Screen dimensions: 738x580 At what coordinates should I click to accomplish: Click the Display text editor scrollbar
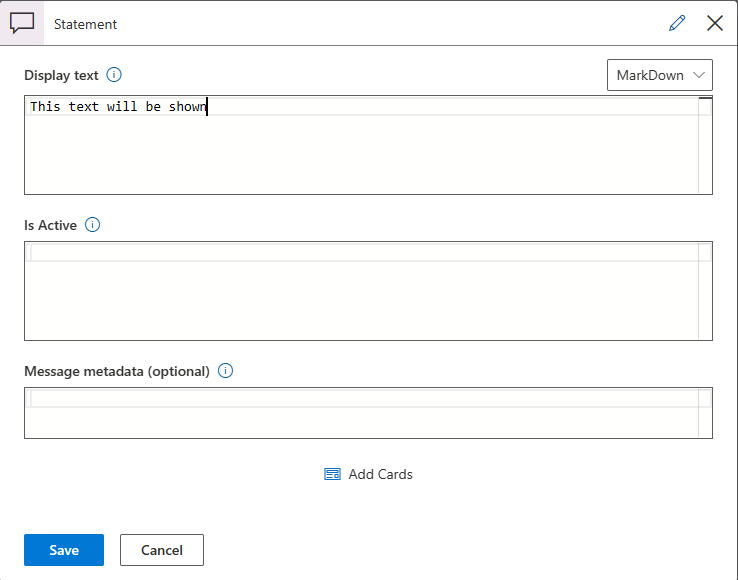705,145
